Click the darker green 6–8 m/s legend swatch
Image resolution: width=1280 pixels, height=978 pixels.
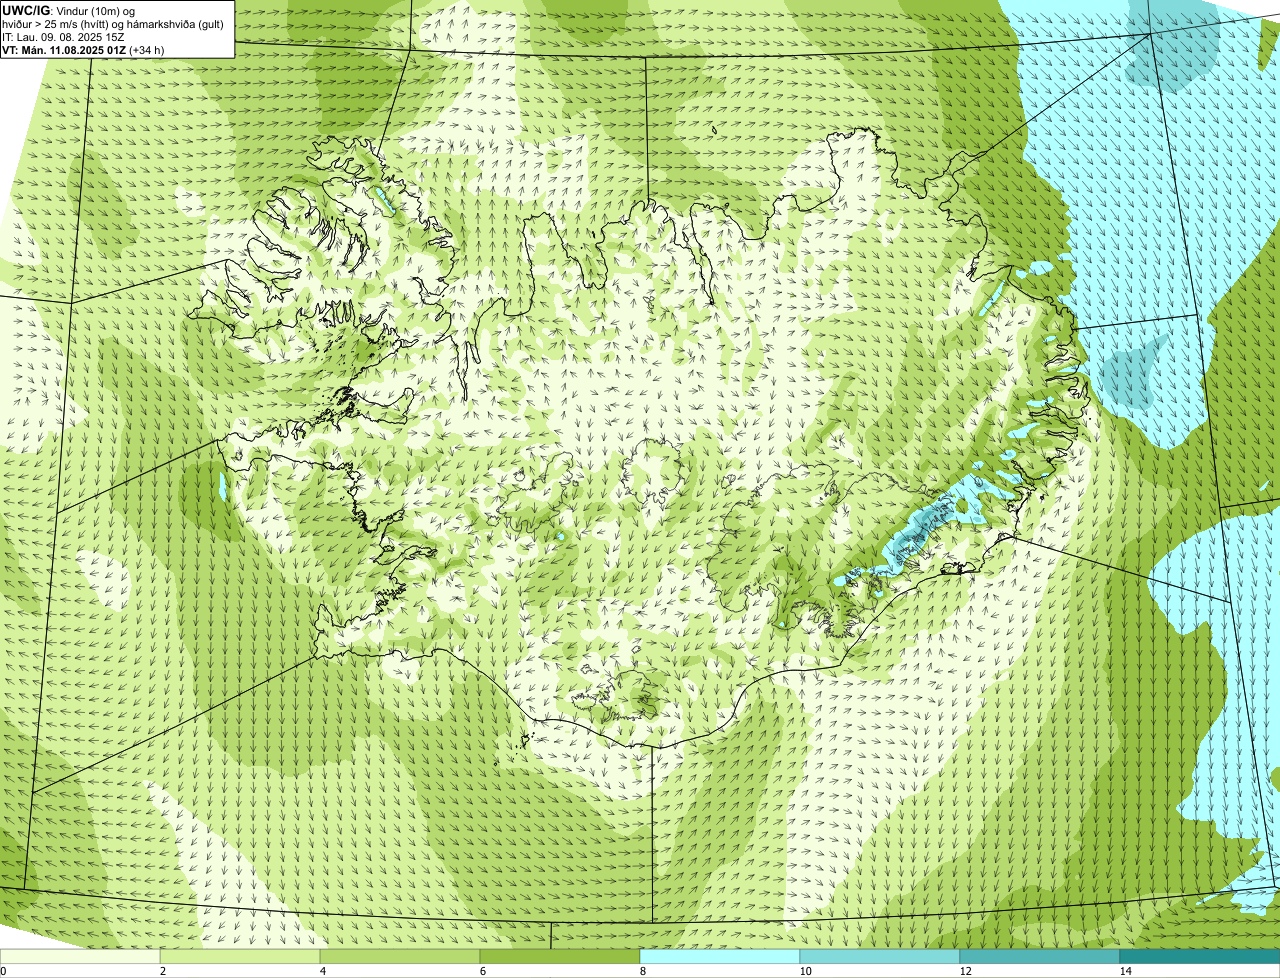click(x=560, y=957)
